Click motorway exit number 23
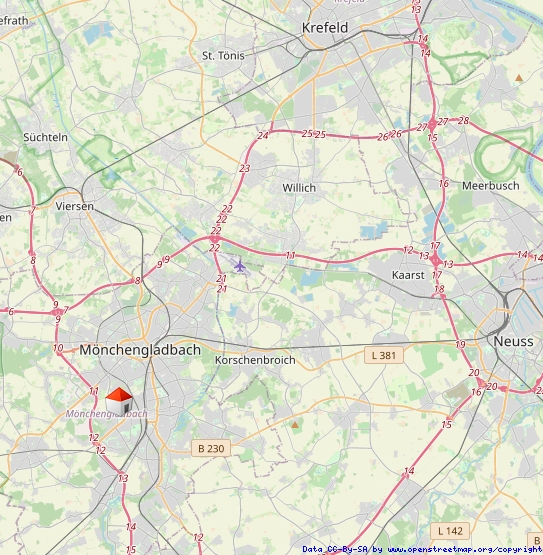The image size is (543, 555). (245, 168)
